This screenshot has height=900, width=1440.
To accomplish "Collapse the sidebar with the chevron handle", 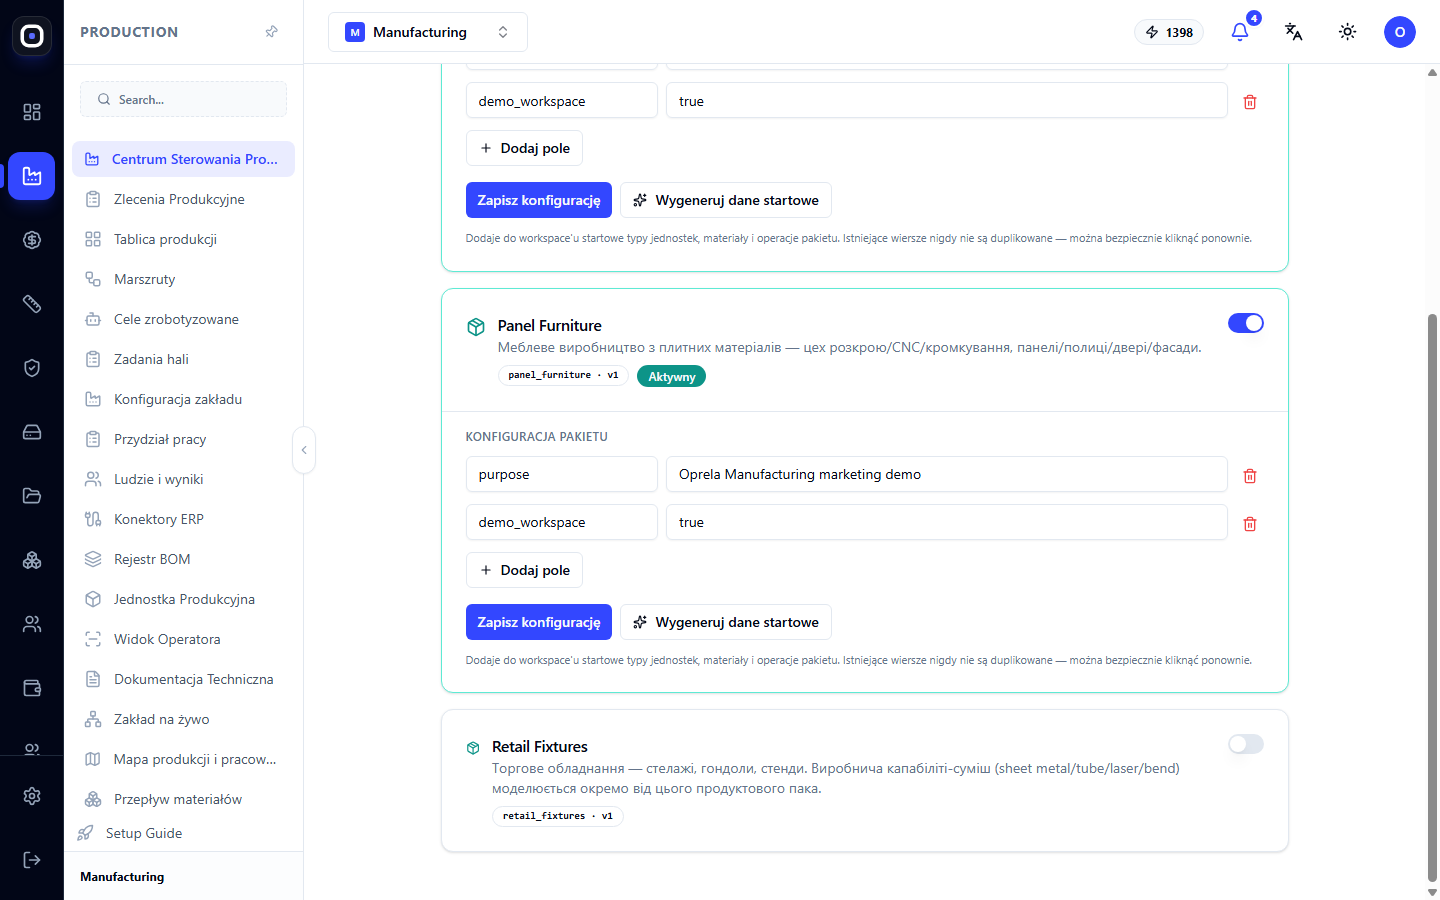I will click(x=304, y=450).
